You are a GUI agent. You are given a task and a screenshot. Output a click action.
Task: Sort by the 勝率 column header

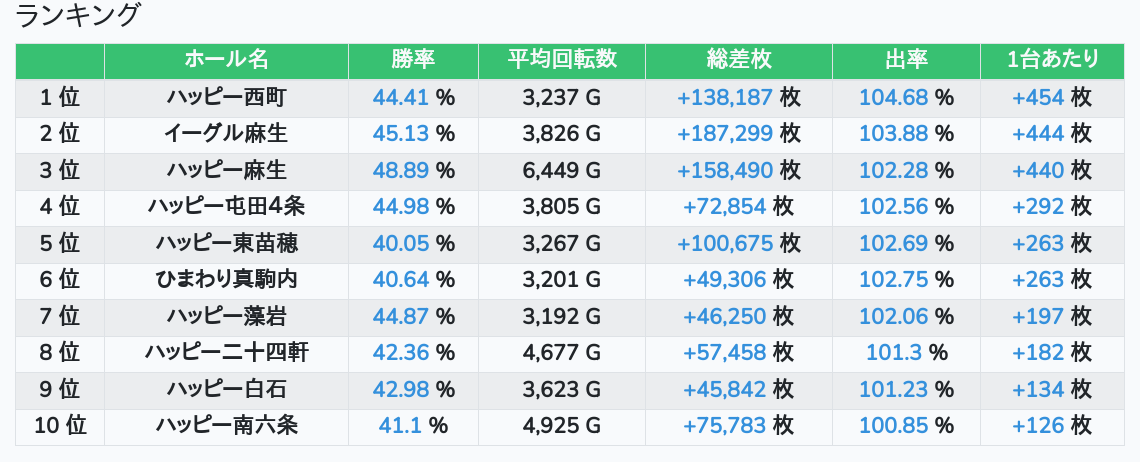click(413, 60)
